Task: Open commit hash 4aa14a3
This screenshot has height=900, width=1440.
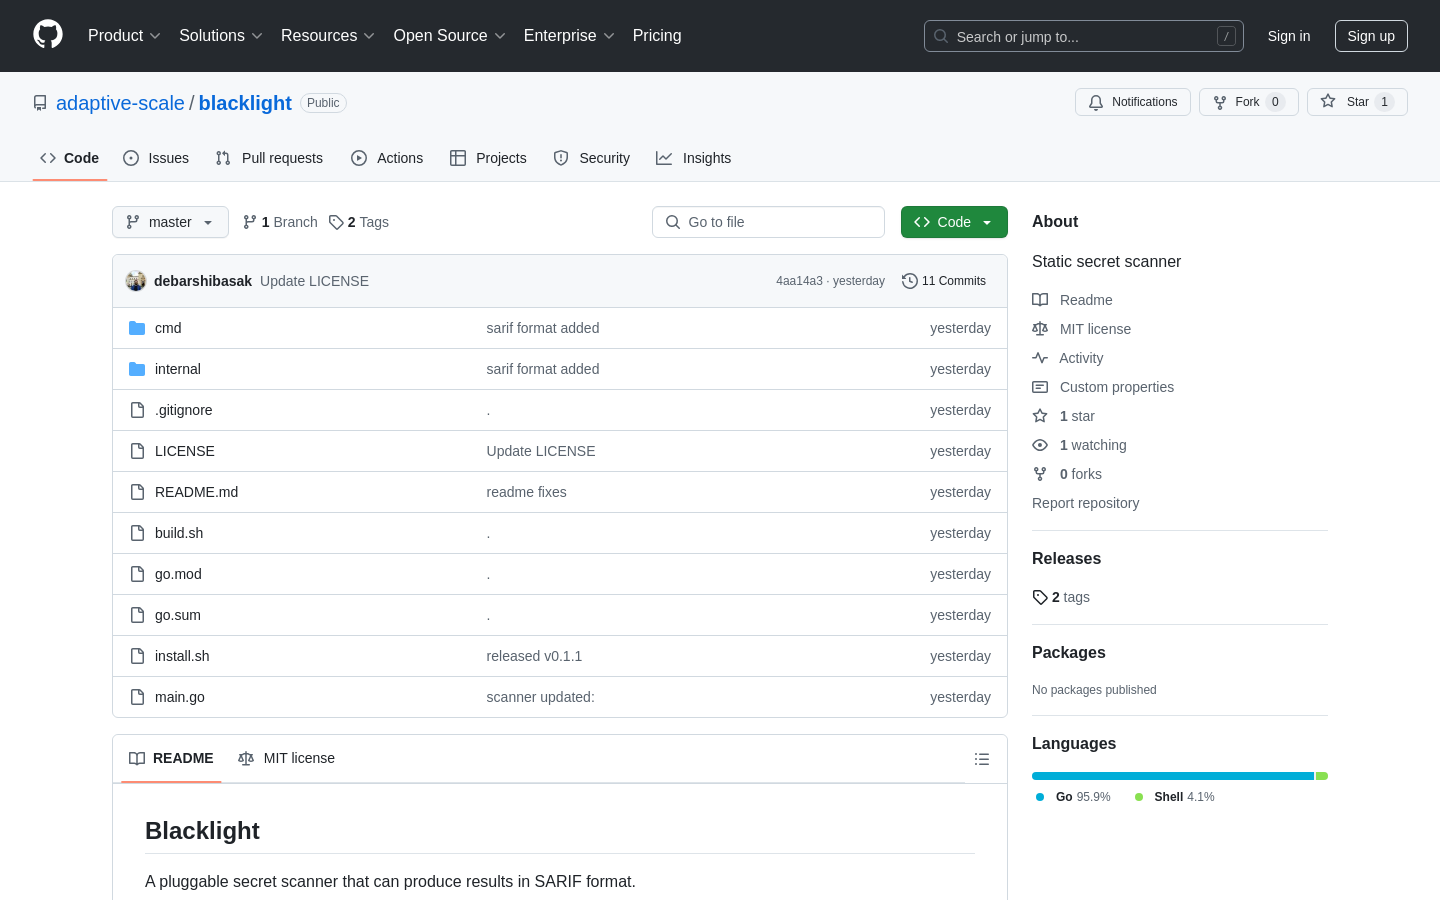Action: 799,281
